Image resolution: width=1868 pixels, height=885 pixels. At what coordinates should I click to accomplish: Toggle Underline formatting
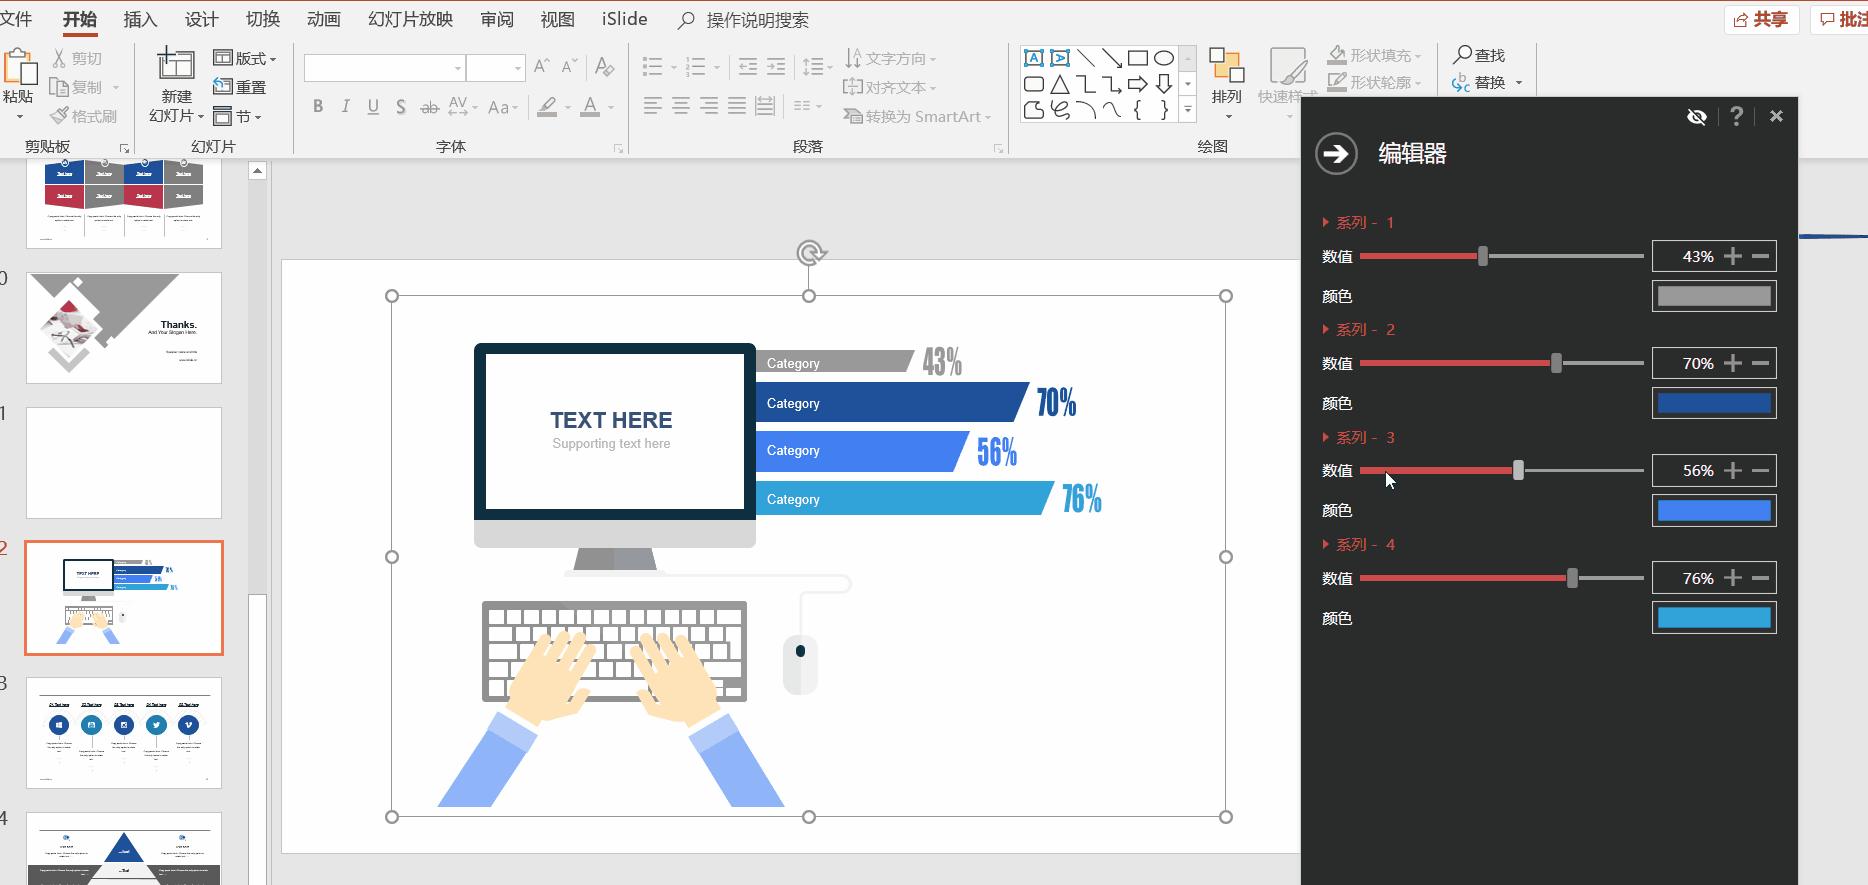click(x=373, y=107)
